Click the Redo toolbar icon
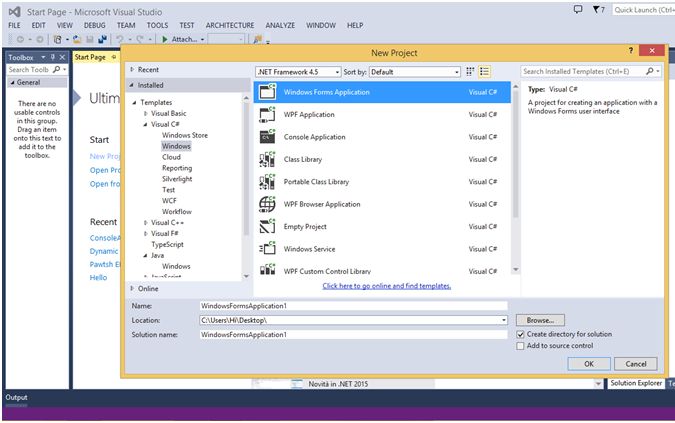Viewport: 675px width, 423px height. click(x=140, y=39)
